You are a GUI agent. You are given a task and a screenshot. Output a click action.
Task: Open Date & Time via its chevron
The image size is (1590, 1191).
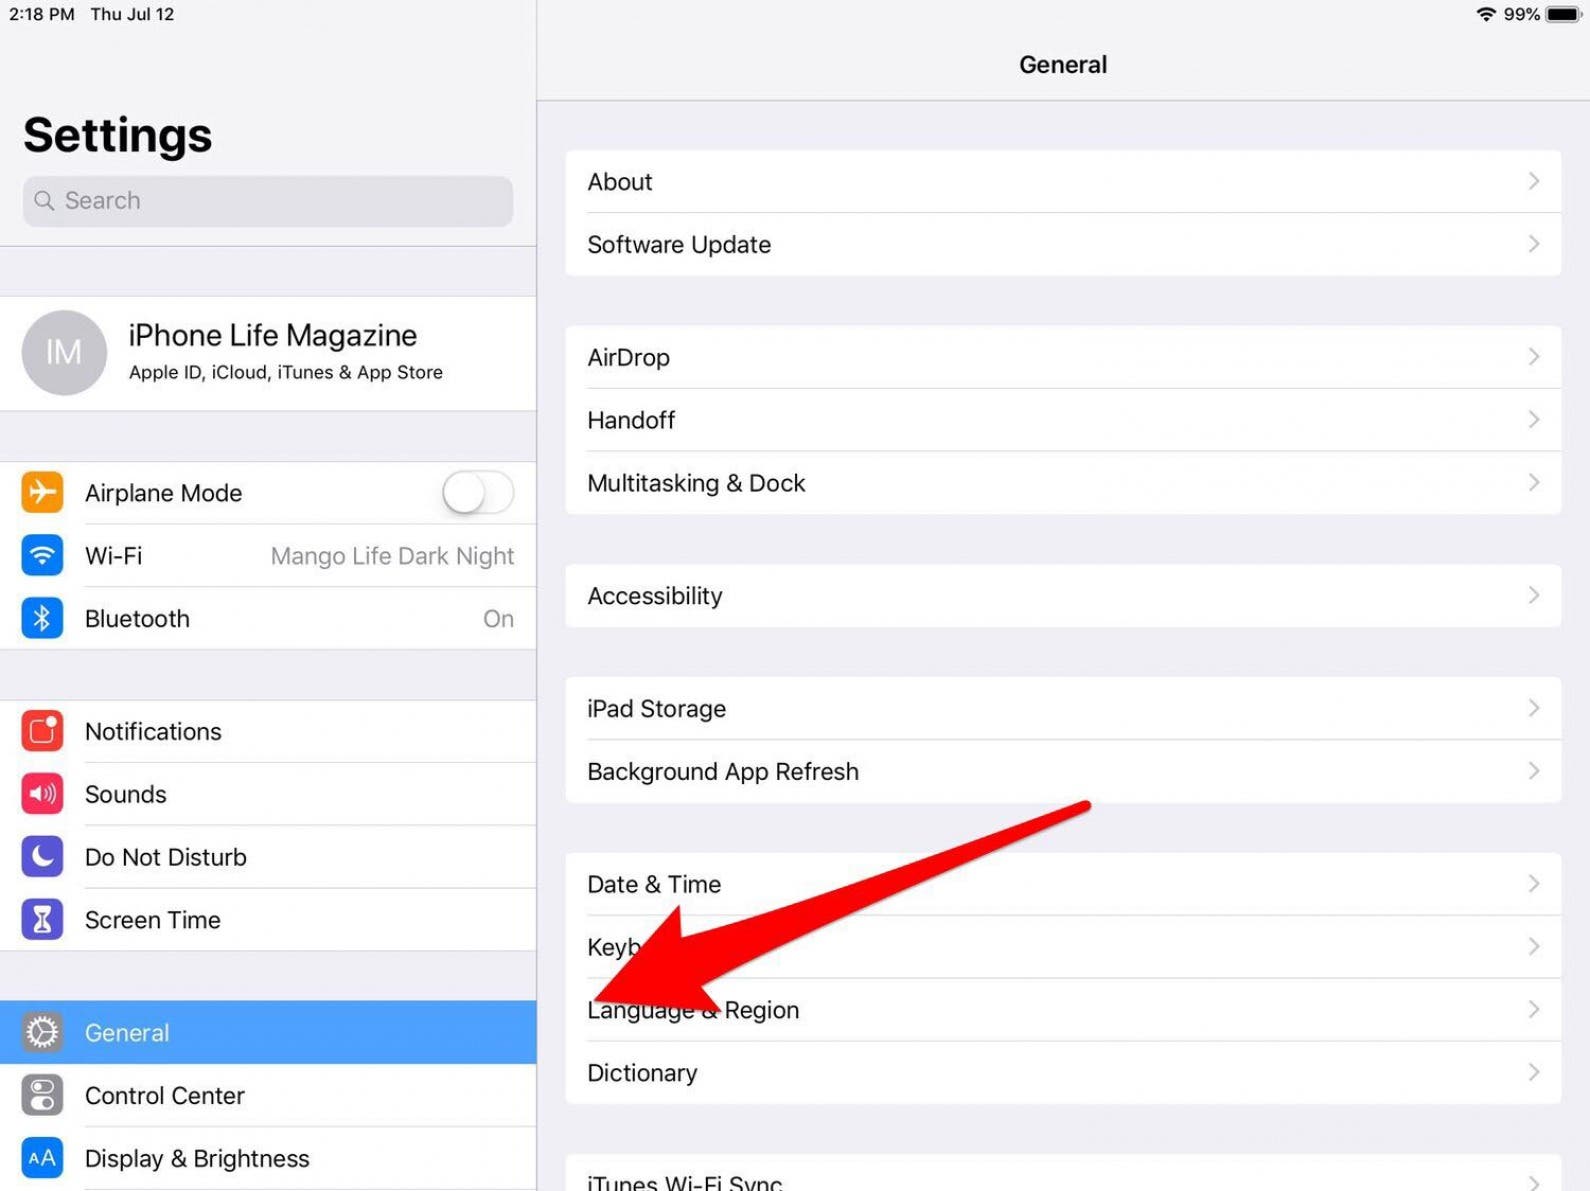pos(1533,884)
